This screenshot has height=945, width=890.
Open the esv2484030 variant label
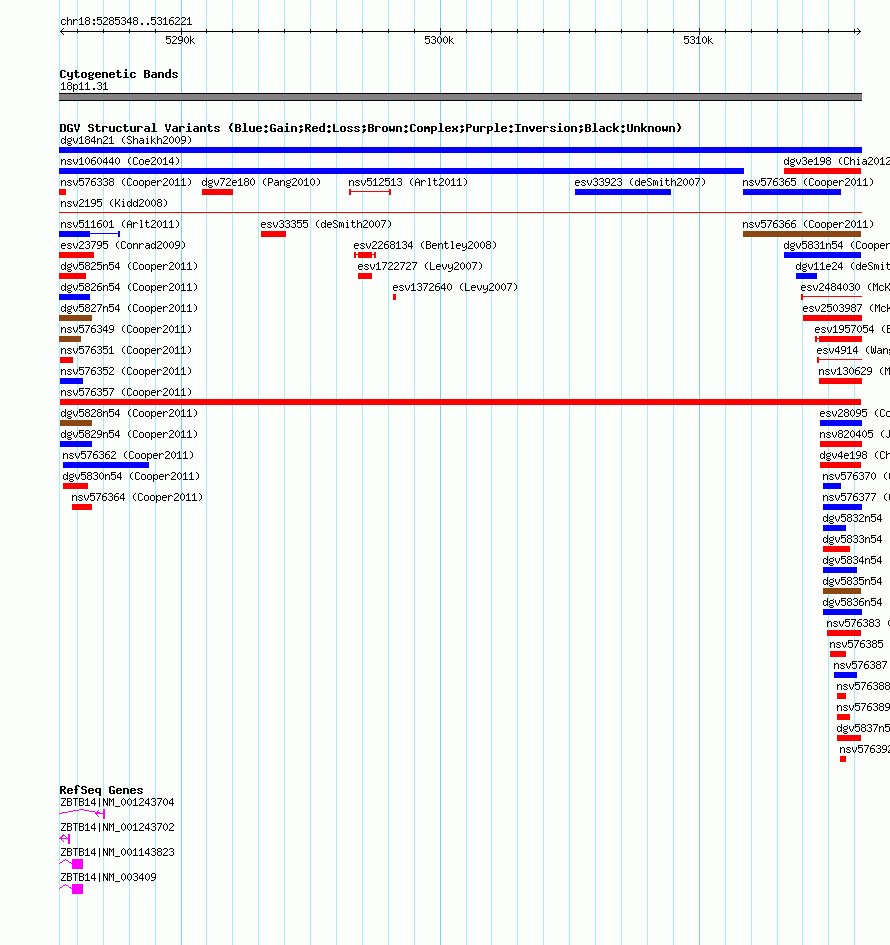[845, 288]
